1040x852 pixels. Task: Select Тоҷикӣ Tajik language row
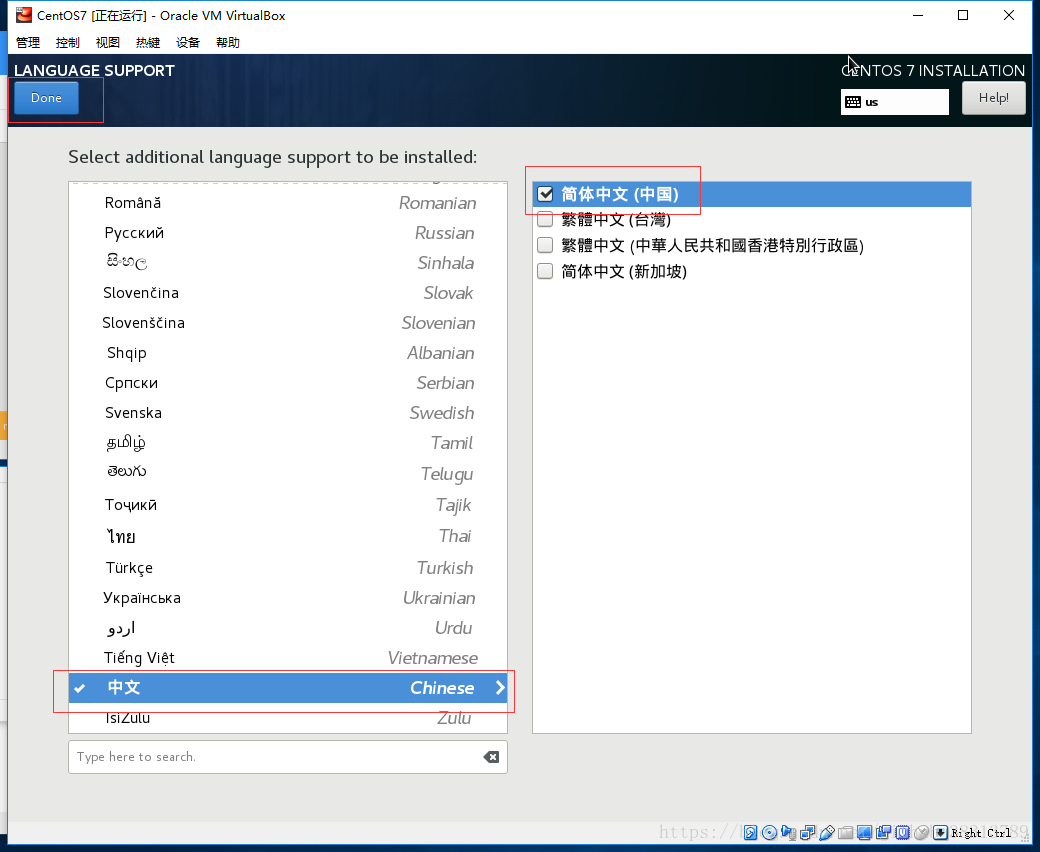coord(288,505)
